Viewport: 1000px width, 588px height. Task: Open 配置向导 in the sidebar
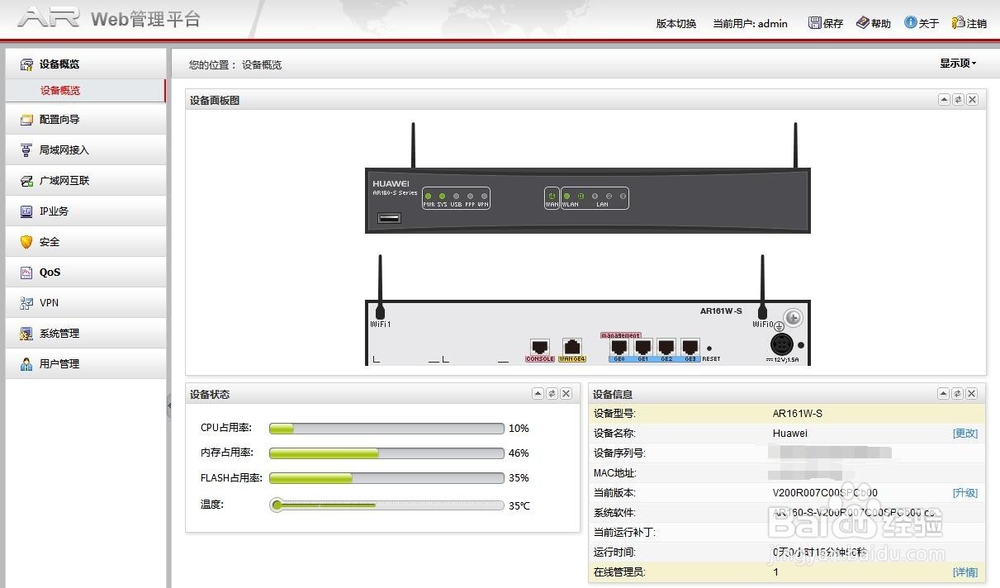85,119
